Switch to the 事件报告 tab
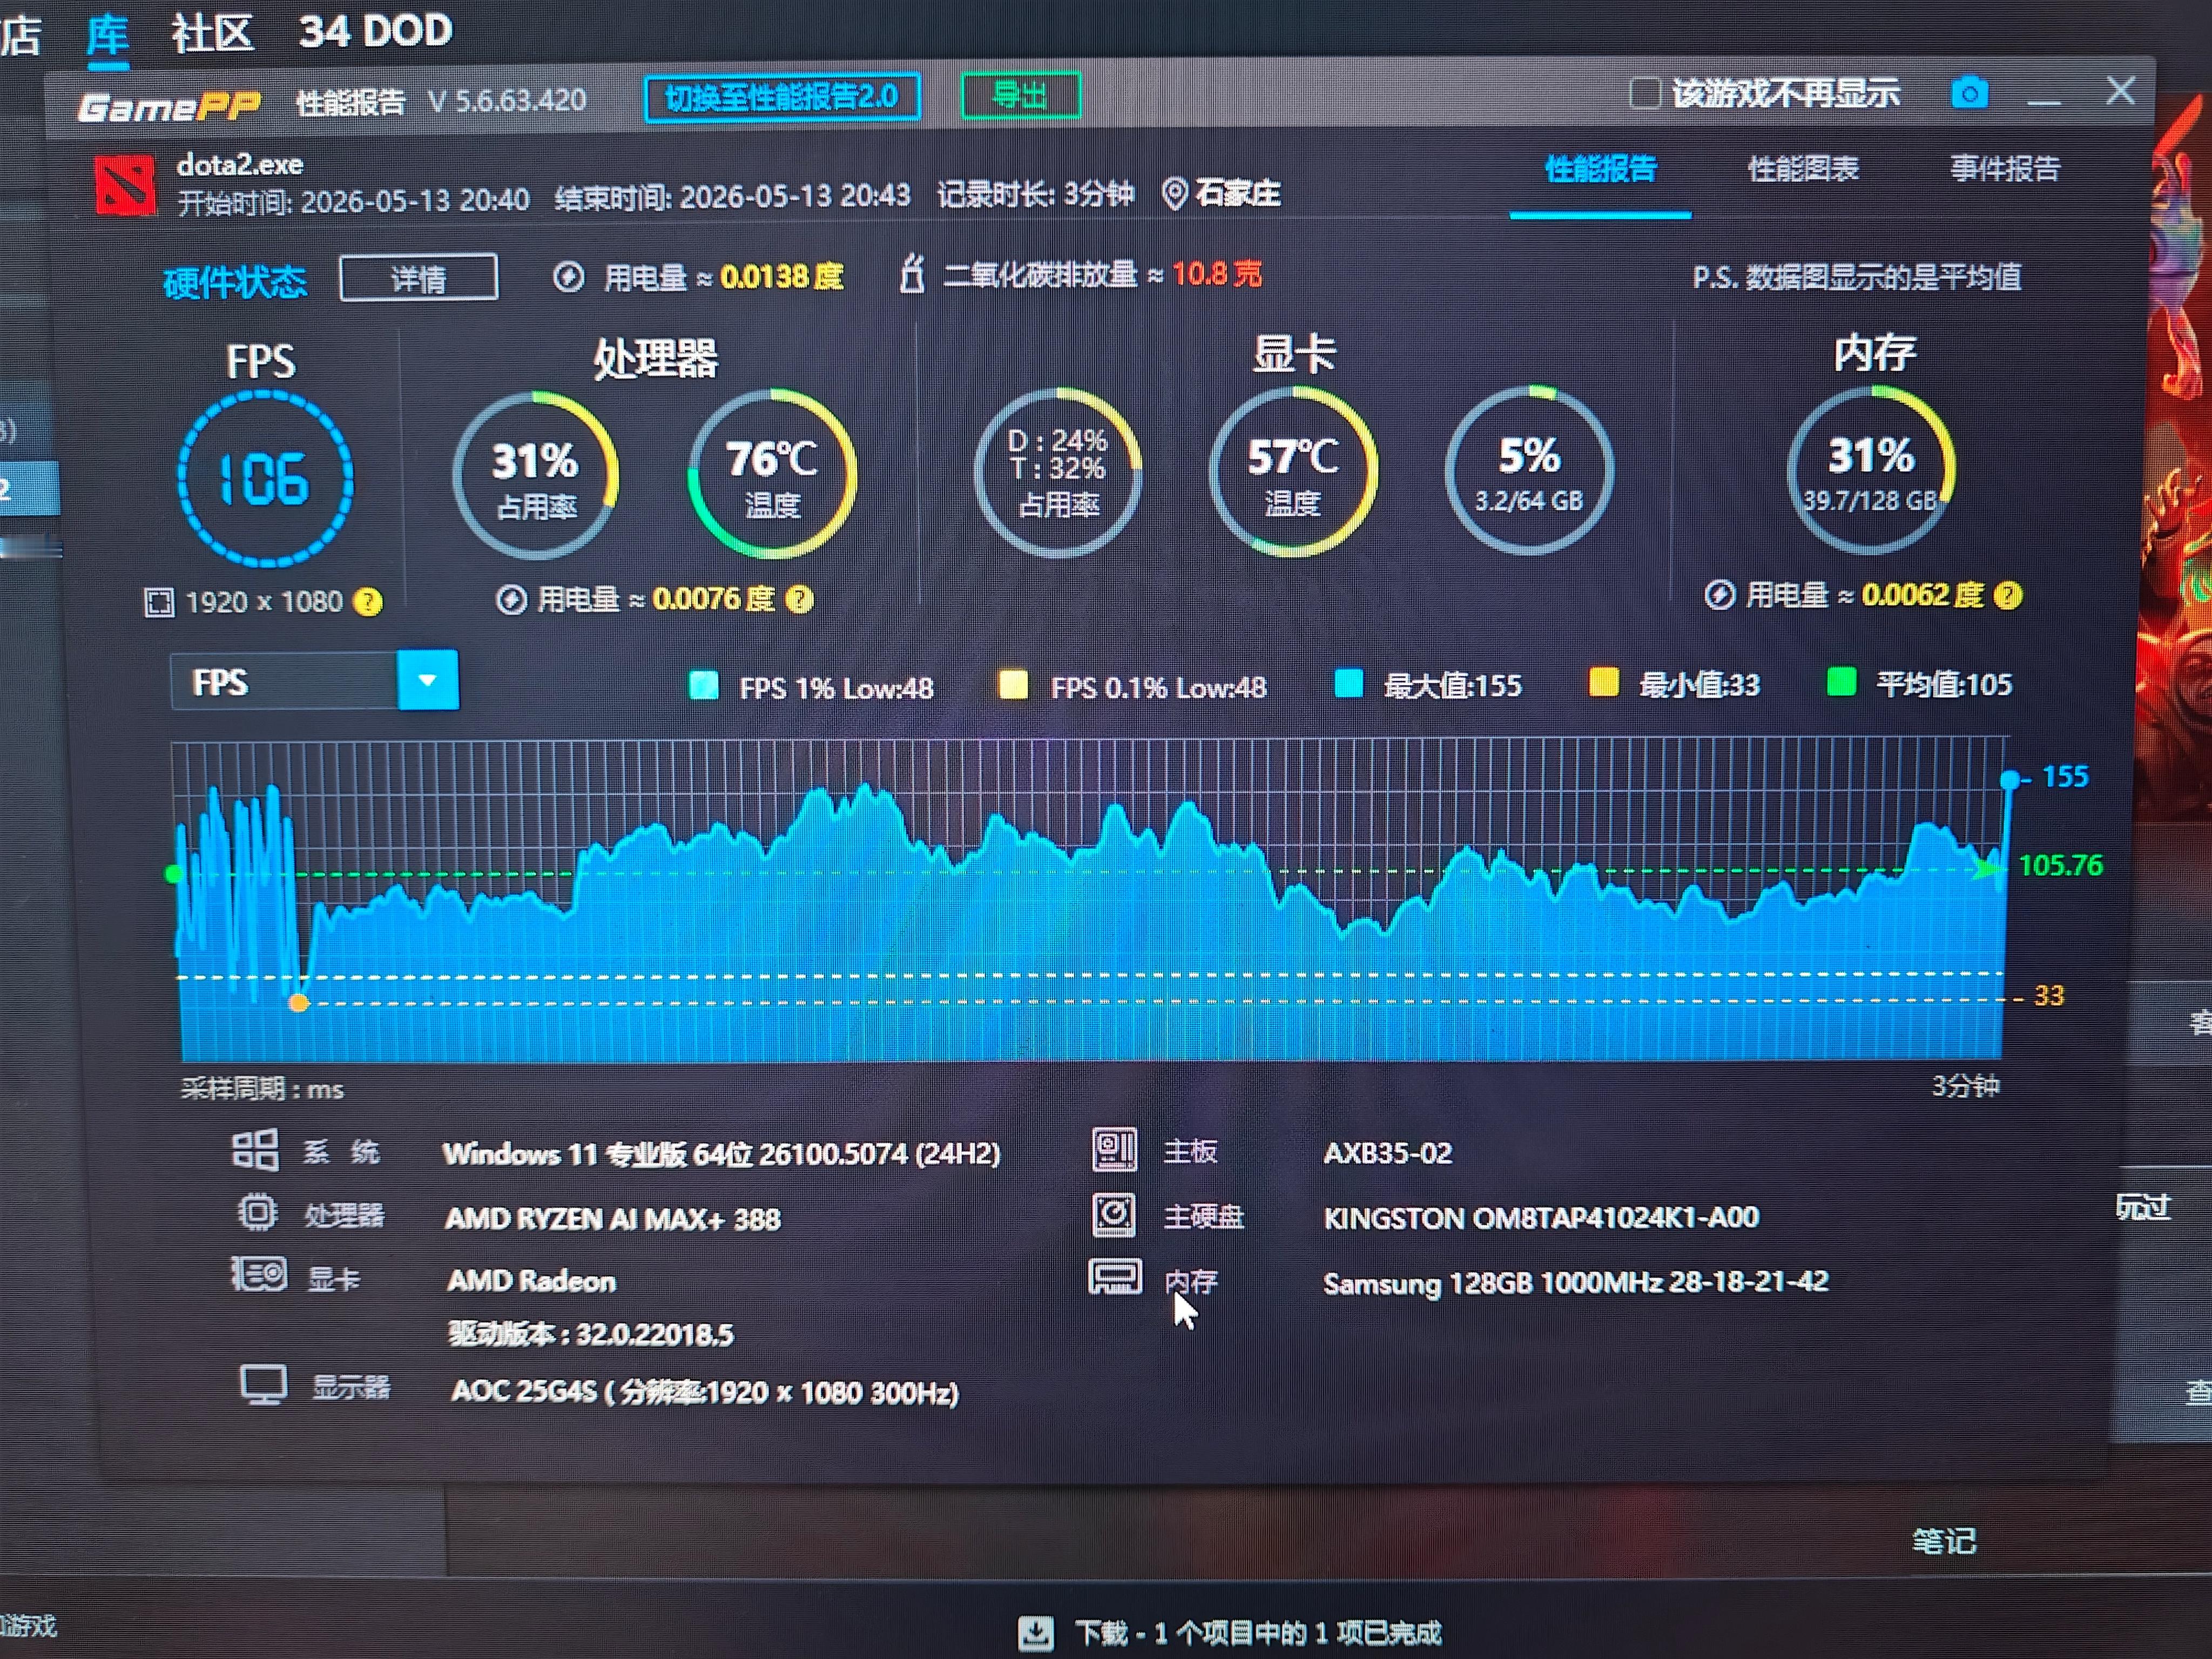 (2004, 169)
